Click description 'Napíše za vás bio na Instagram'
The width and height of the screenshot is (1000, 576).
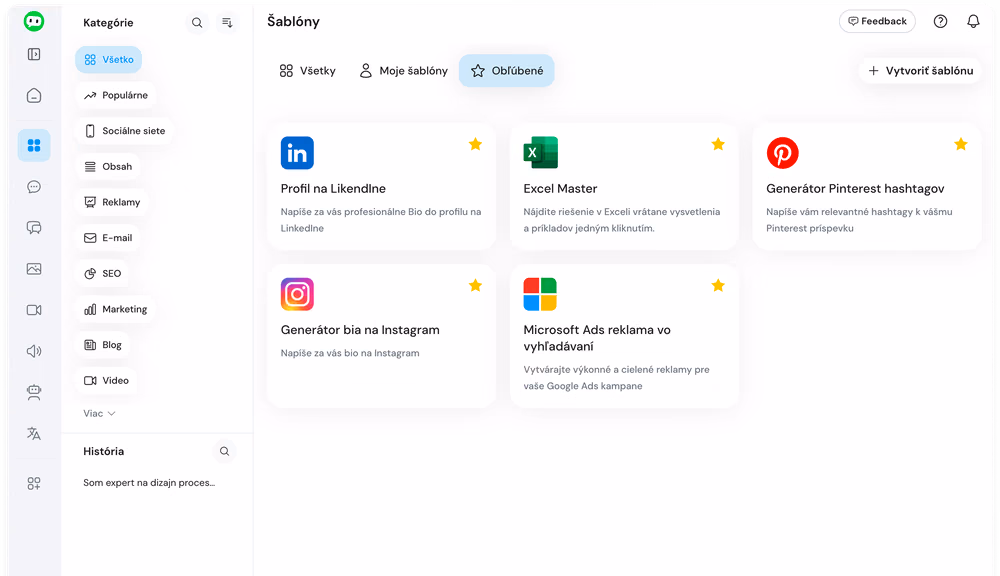350,353
